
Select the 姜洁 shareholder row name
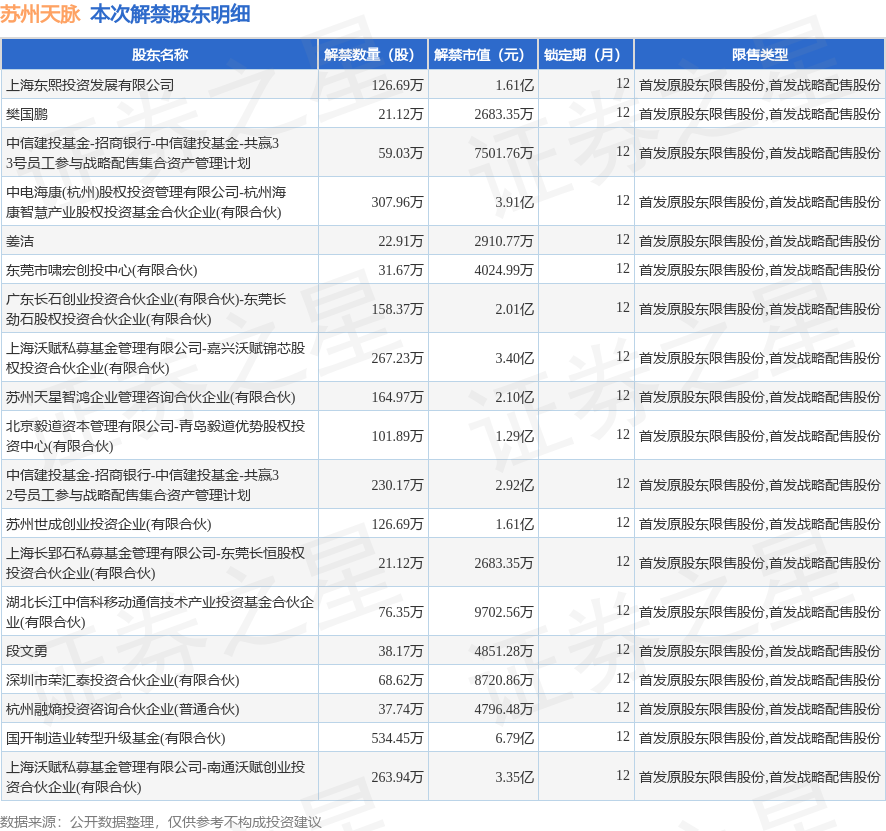(x=20, y=241)
